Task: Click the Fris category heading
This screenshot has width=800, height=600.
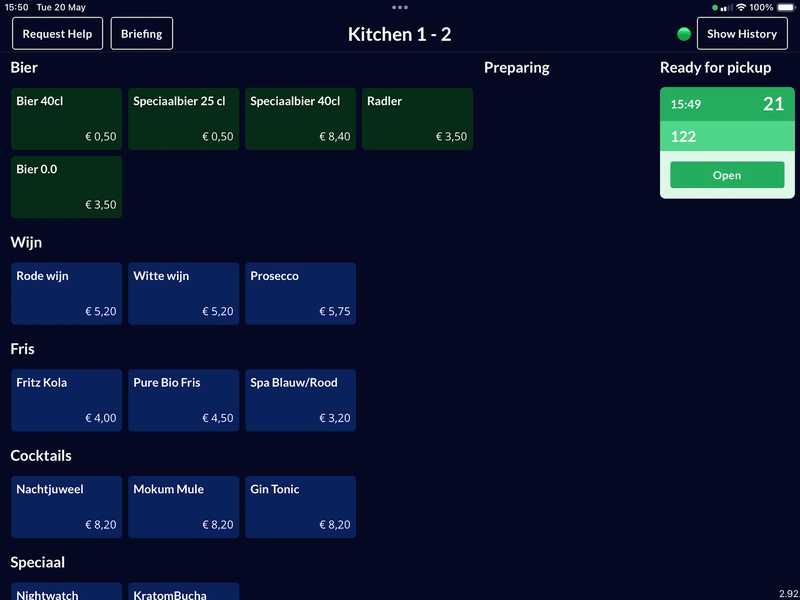Action: click(22, 349)
